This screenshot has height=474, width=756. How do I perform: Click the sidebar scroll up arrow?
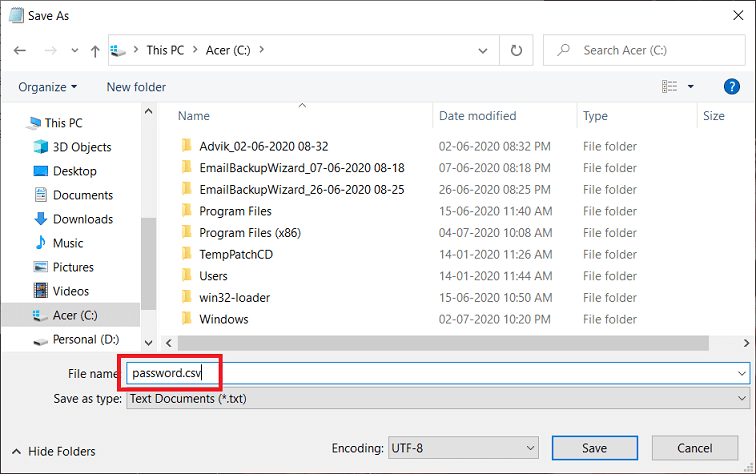[148, 111]
